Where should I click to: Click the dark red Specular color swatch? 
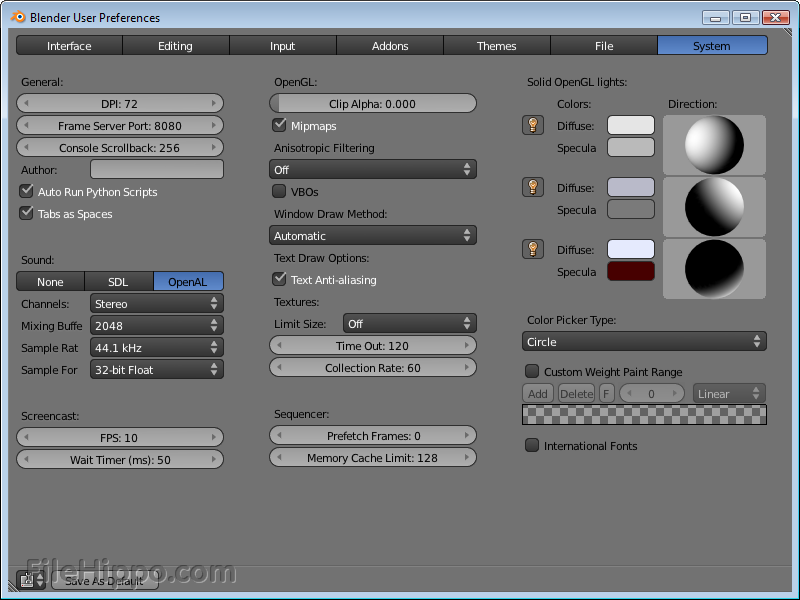[x=630, y=269]
